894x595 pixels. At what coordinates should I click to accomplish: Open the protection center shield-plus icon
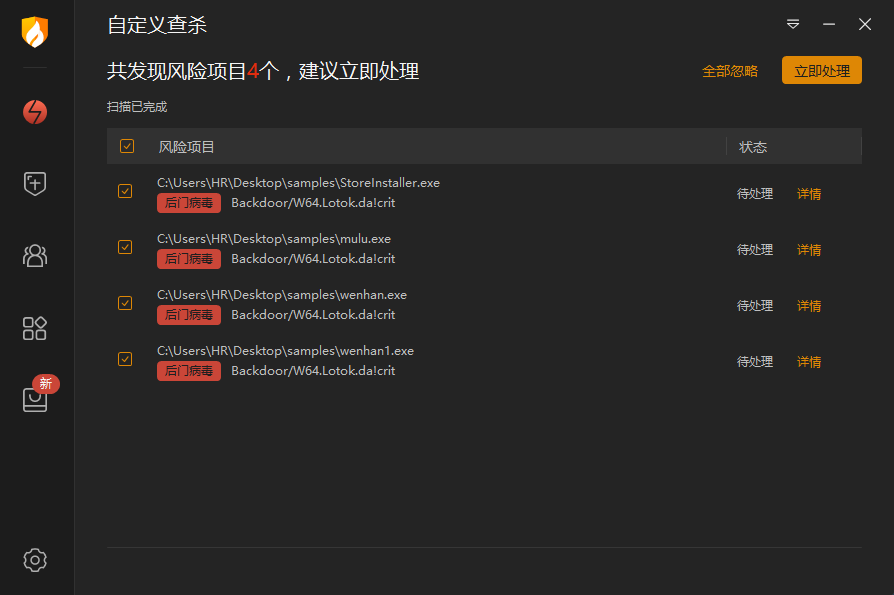35,184
